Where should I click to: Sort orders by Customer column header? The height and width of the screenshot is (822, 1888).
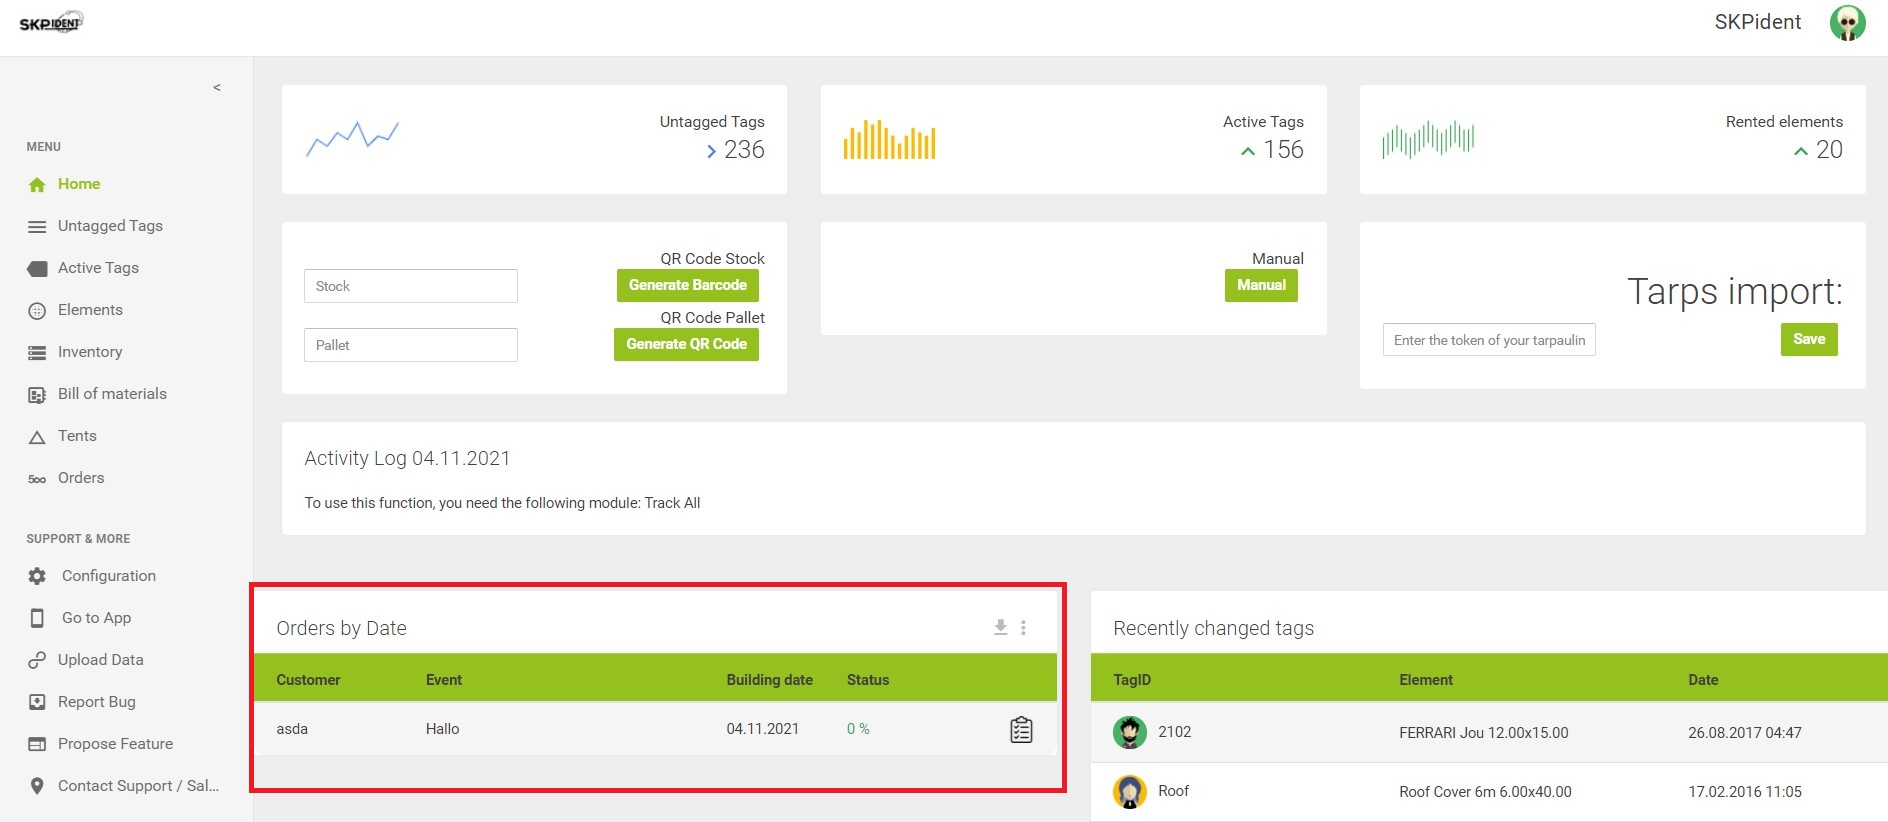pos(308,680)
